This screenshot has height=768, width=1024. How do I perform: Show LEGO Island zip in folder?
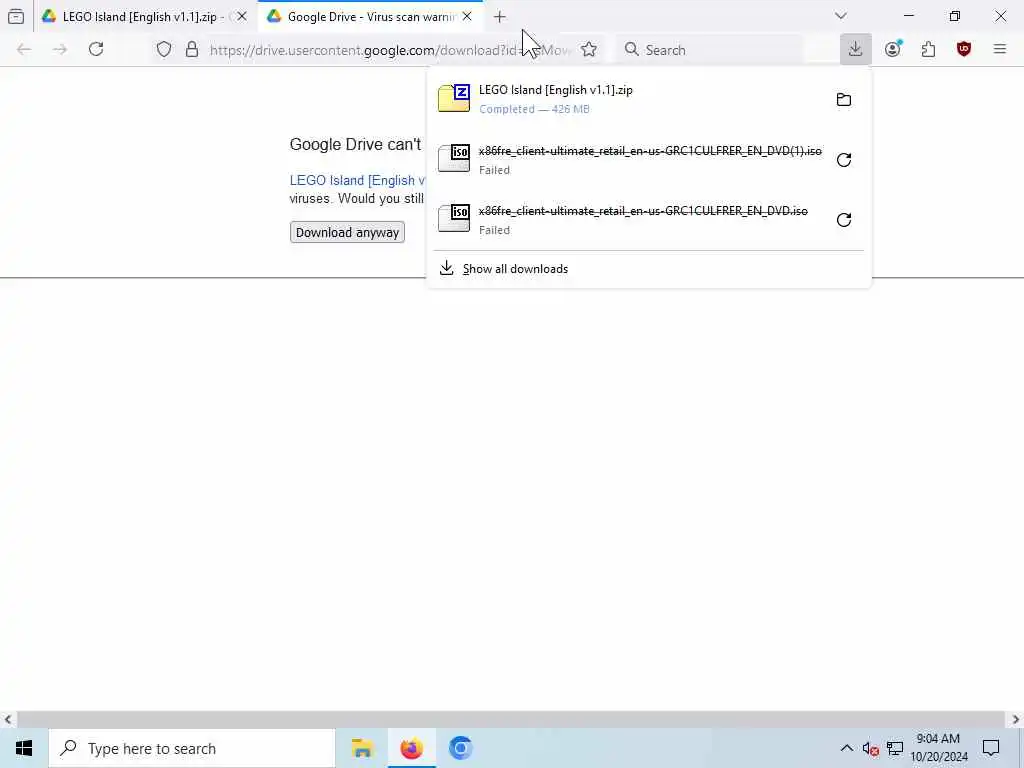[x=844, y=99]
